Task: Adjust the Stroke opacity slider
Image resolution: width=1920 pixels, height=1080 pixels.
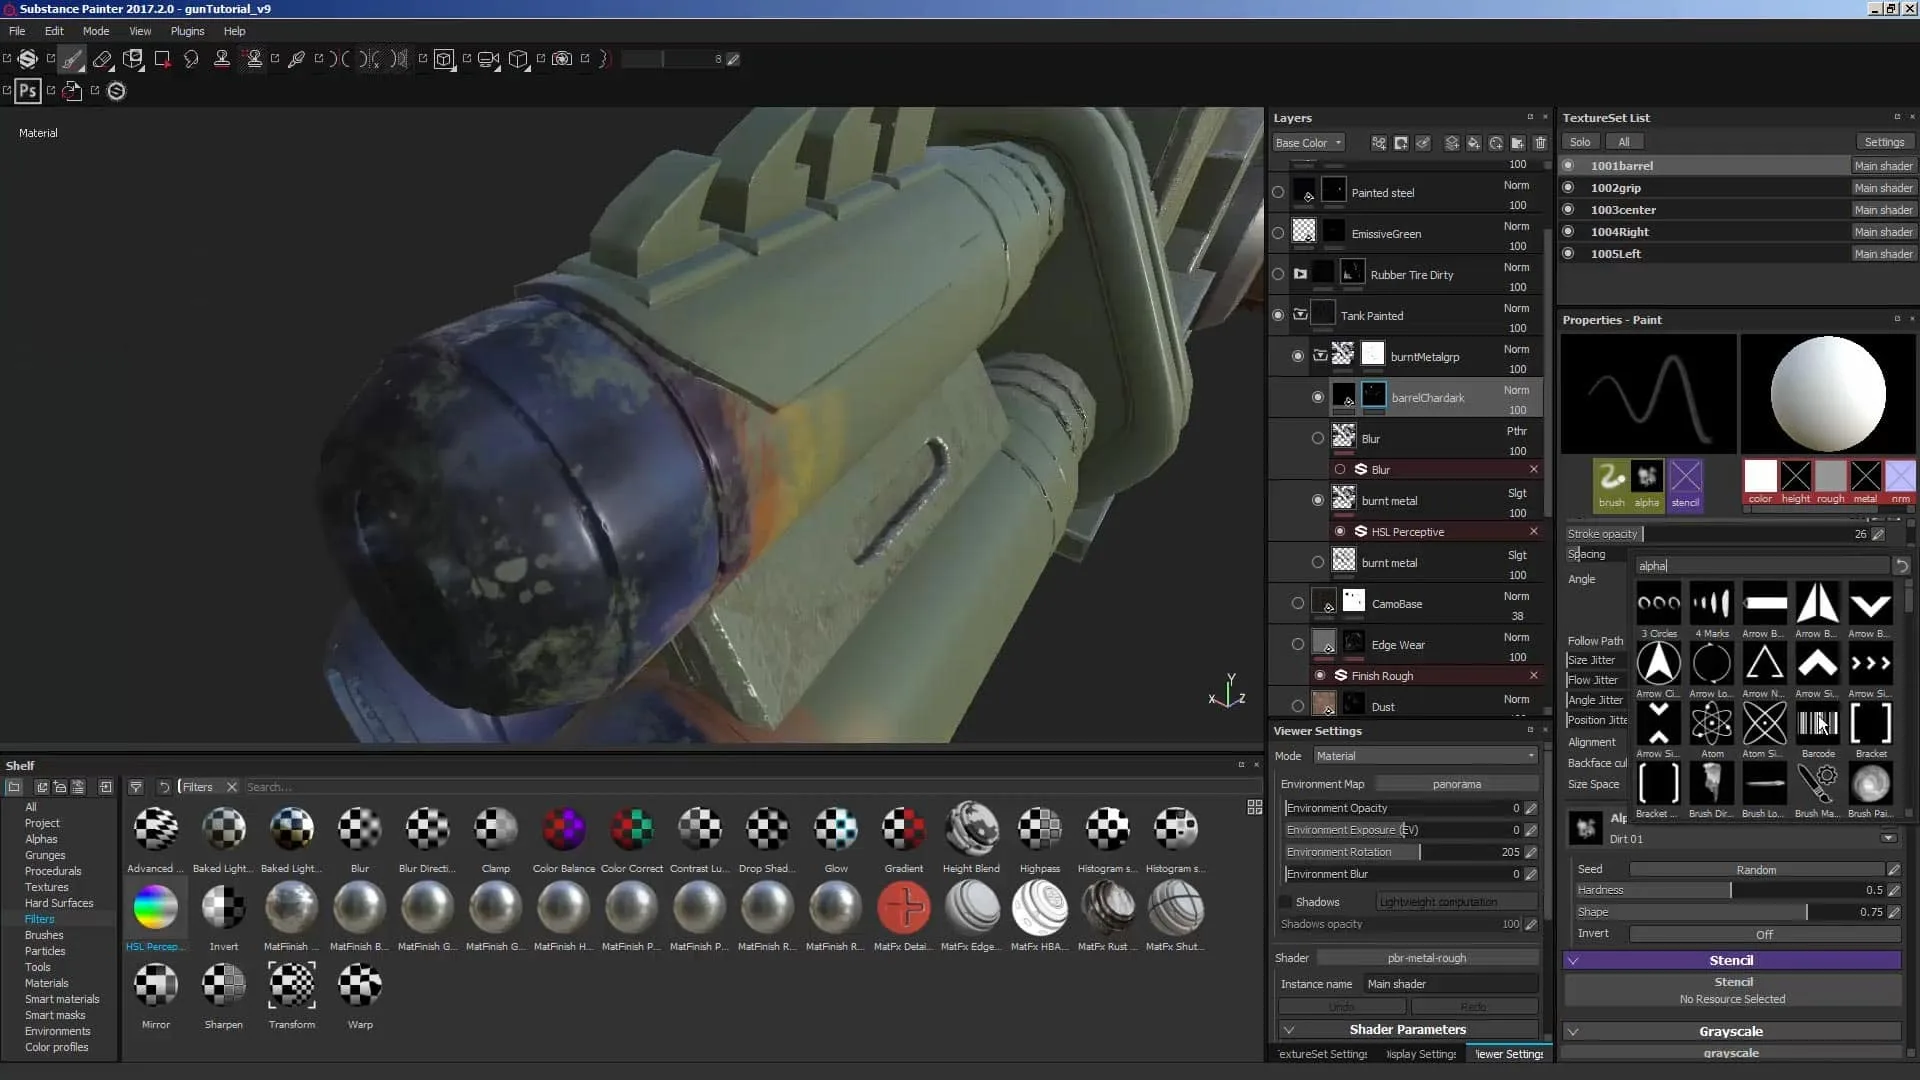Action: point(1716,534)
